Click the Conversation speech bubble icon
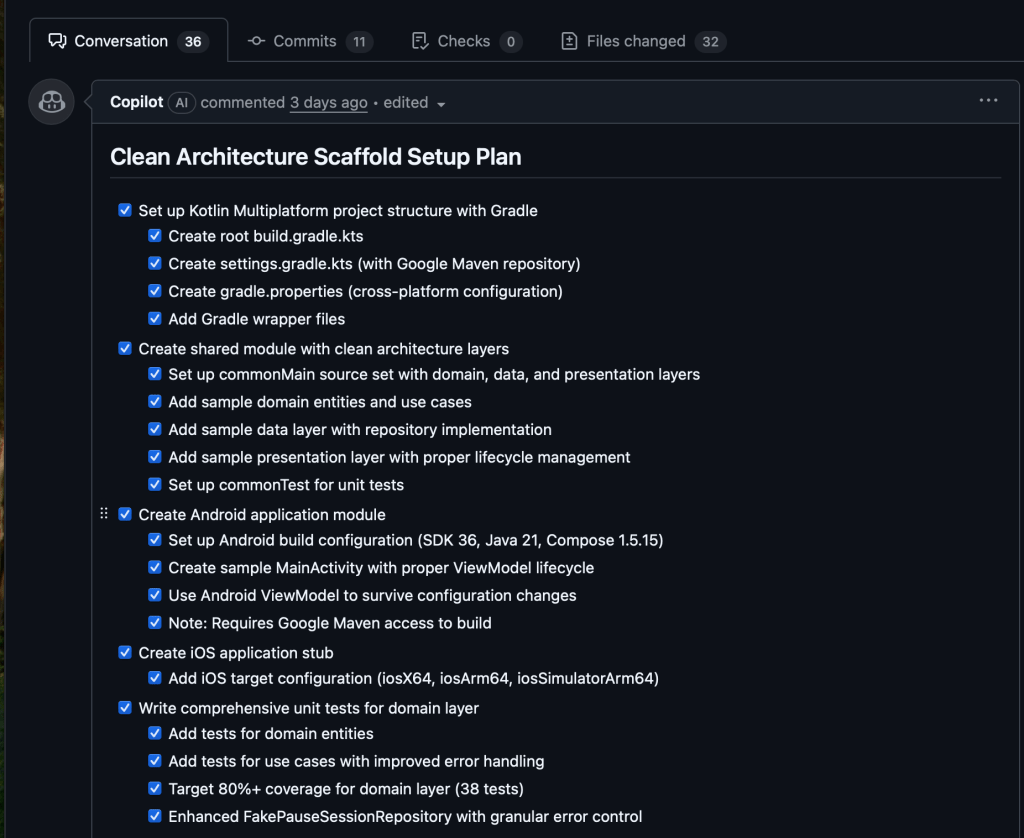The image size is (1024, 838). [57, 41]
